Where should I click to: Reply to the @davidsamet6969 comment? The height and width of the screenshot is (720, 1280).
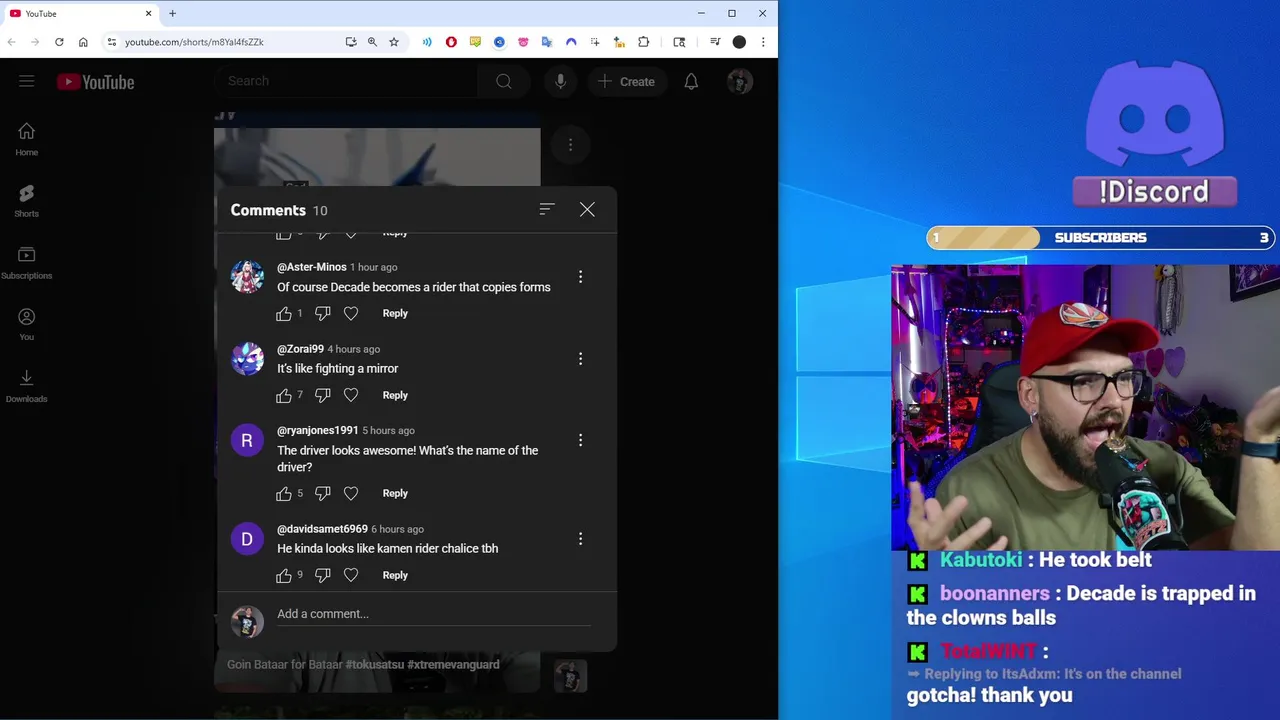point(395,575)
